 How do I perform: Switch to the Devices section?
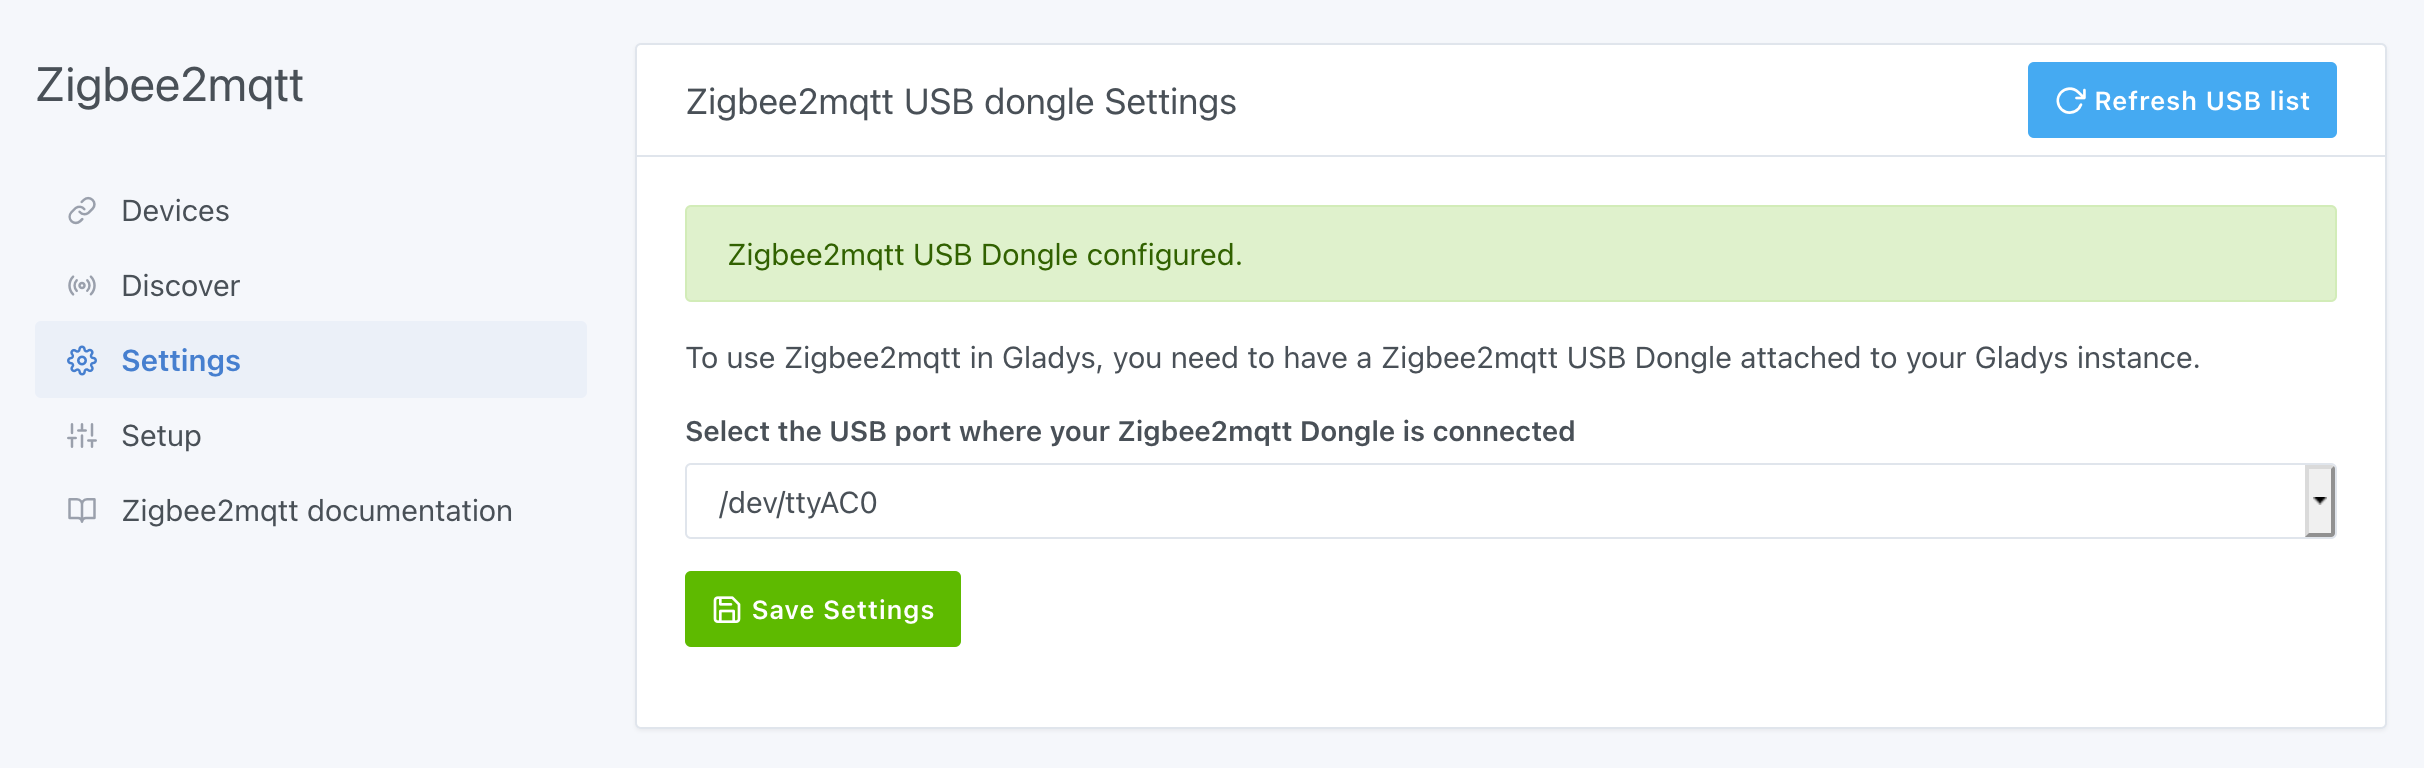(x=174, y=211)
